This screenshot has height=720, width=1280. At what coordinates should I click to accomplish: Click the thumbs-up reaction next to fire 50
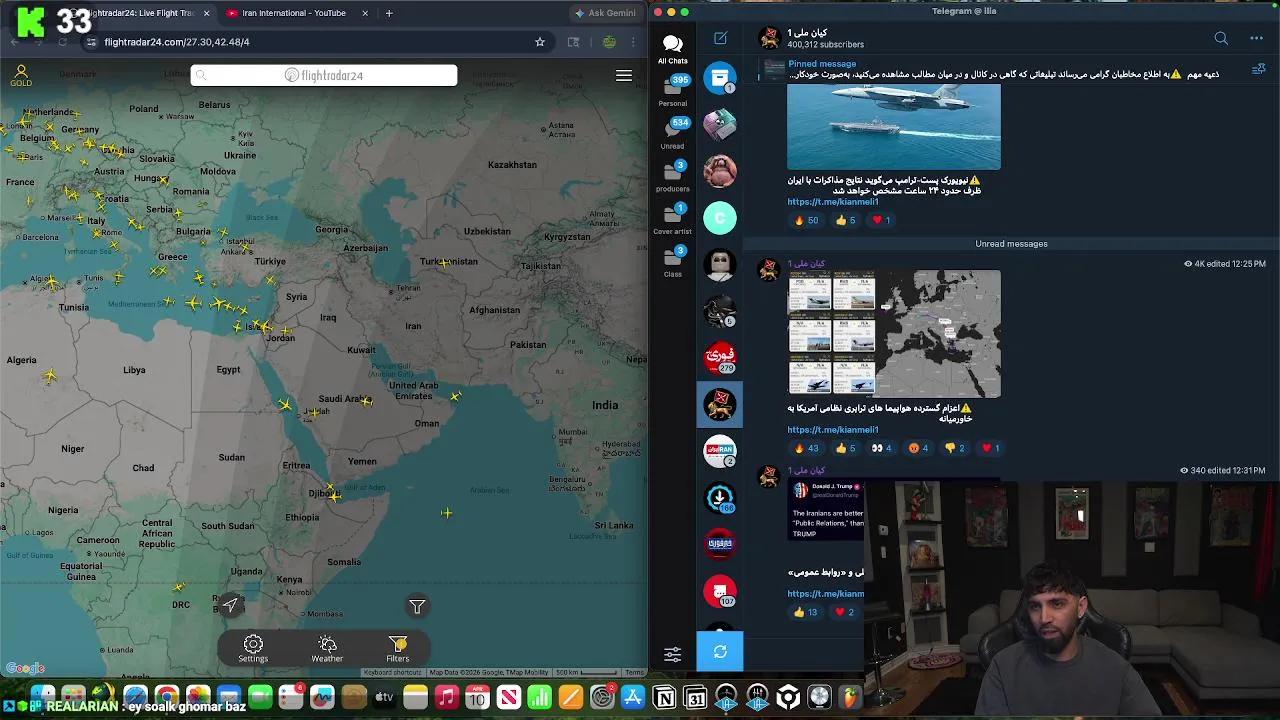click(x=846, y=220)
